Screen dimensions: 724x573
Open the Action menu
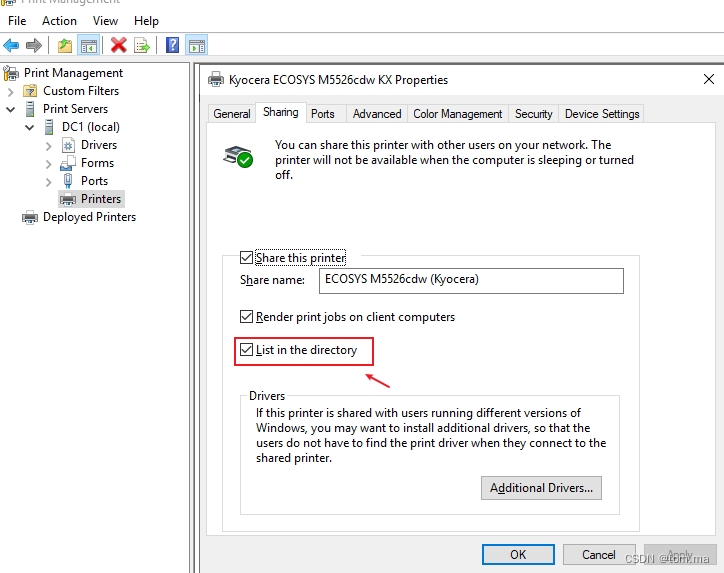(59, 21)
